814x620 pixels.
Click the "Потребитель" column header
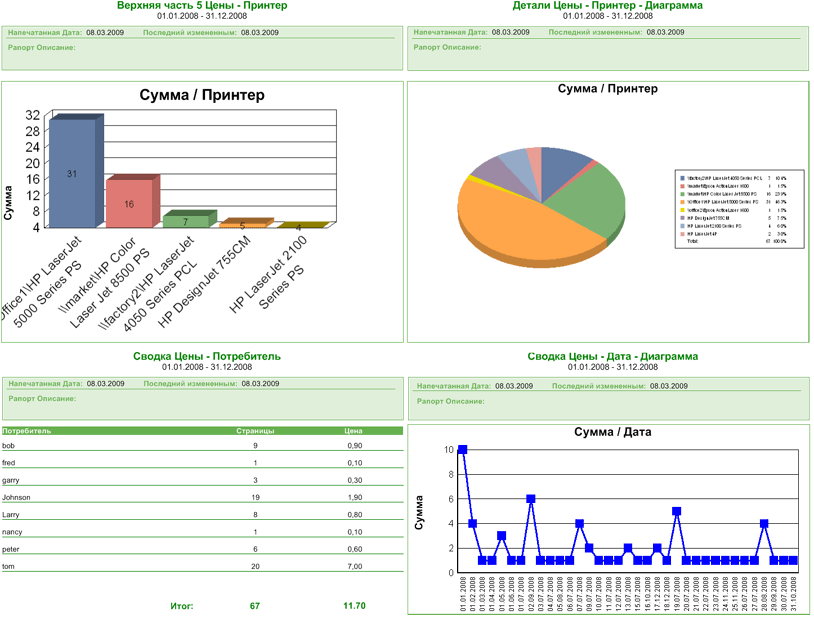pos(26,431)
